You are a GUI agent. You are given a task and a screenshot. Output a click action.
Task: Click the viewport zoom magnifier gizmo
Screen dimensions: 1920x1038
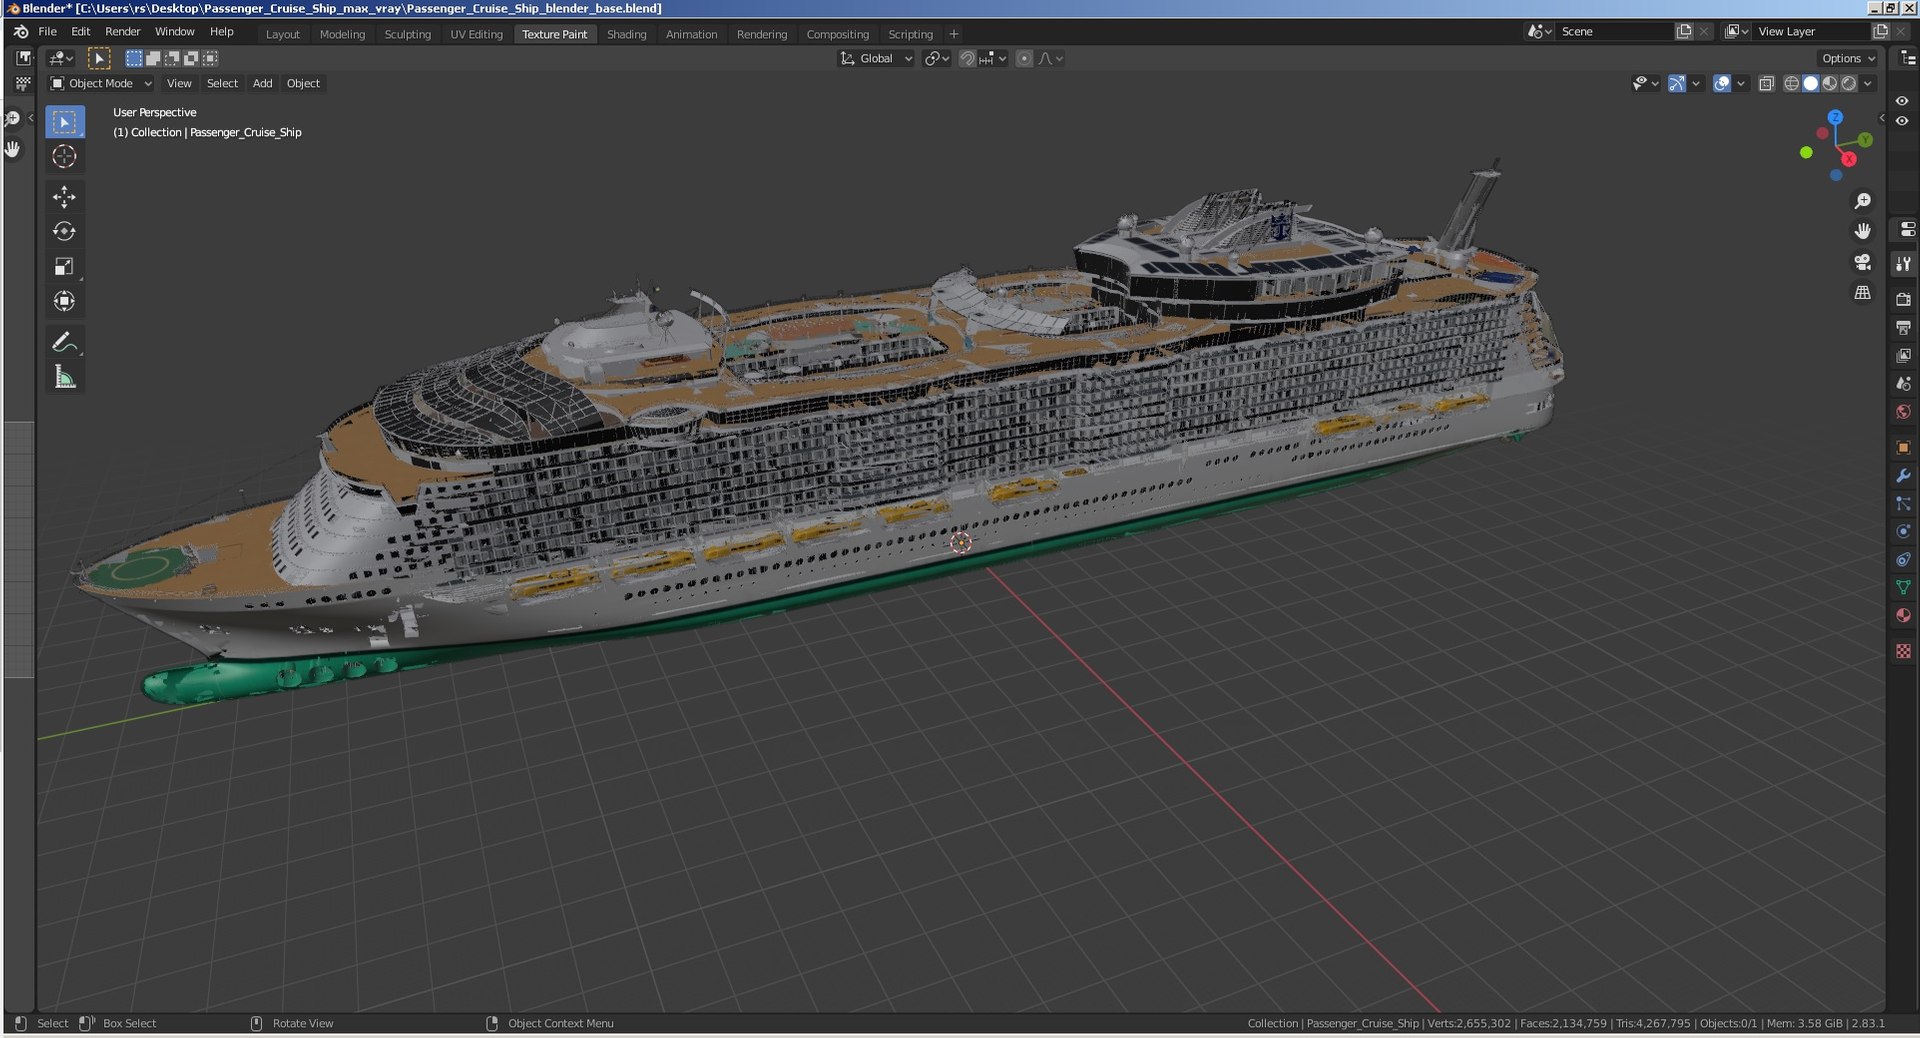tap(1862, 201)
